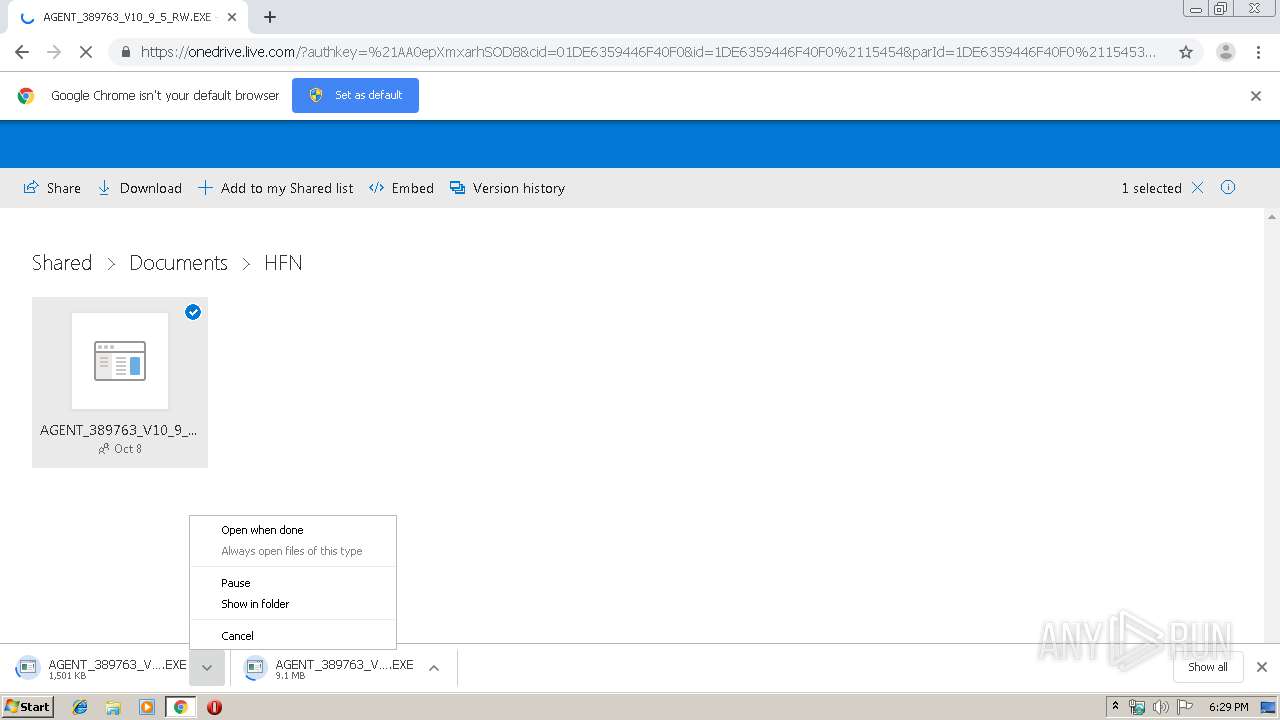Open the Chrome profile avatar
1280x720 pixels.
coord(1226,52)
